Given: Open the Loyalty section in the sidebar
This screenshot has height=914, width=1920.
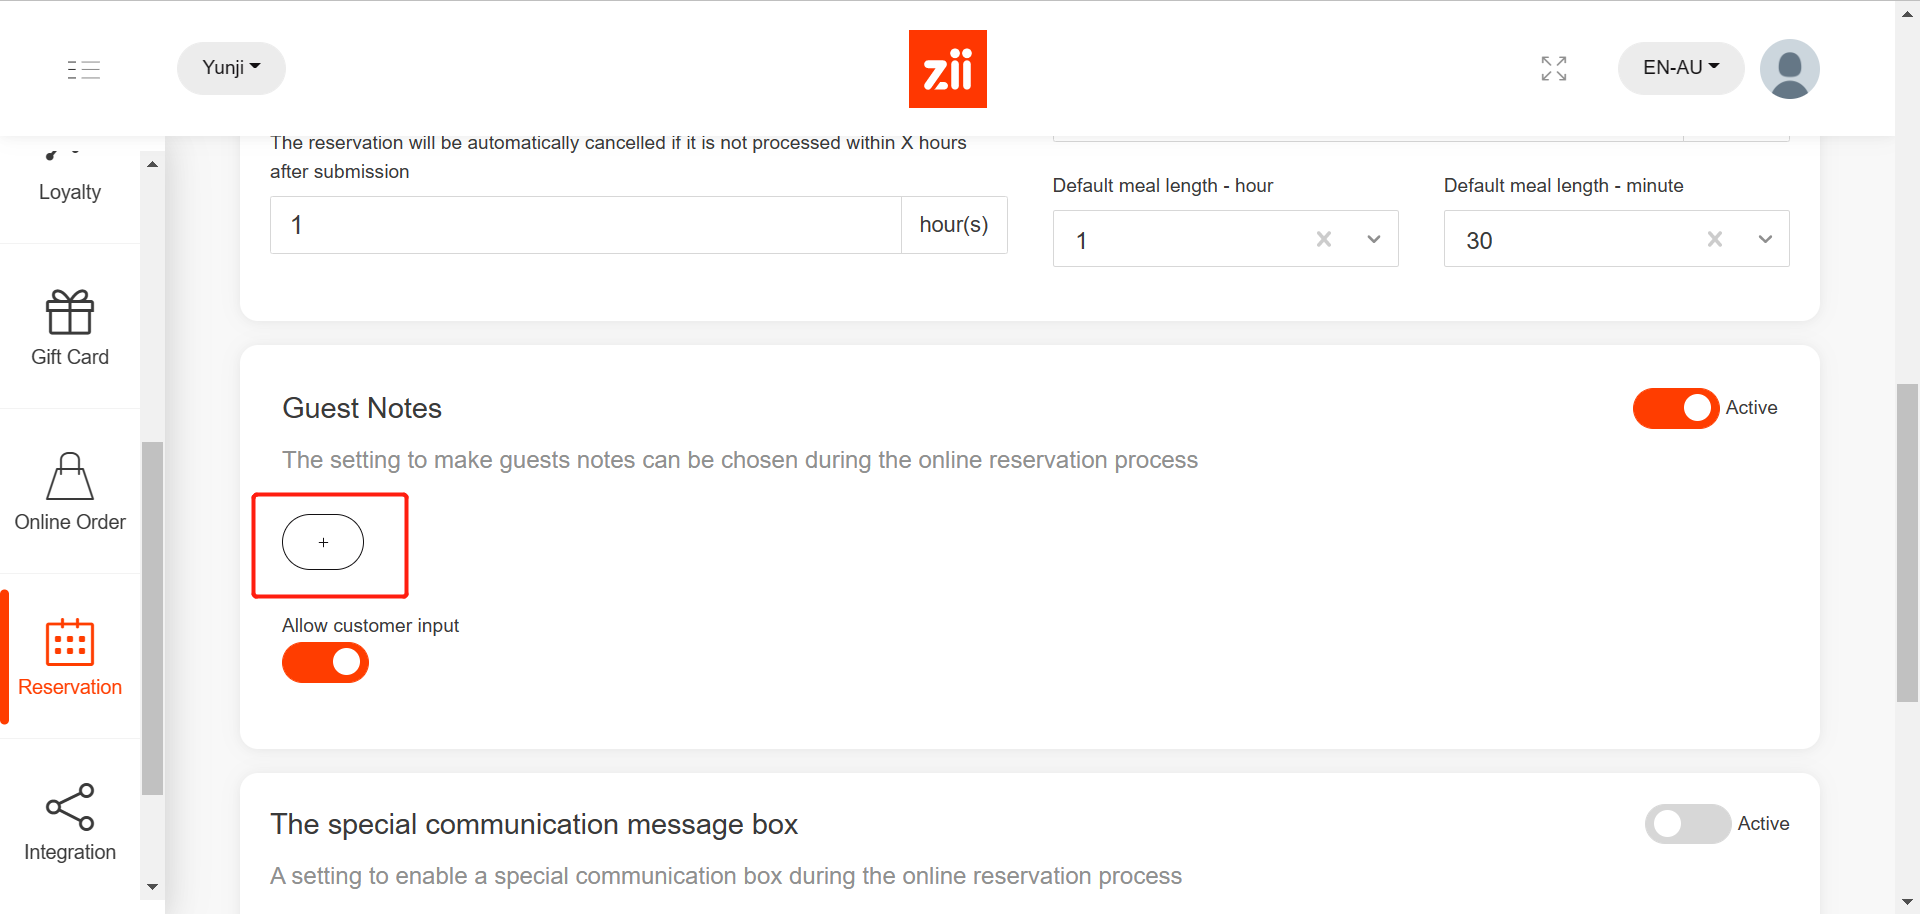Looking at the screenshot, I should [69, 180].
